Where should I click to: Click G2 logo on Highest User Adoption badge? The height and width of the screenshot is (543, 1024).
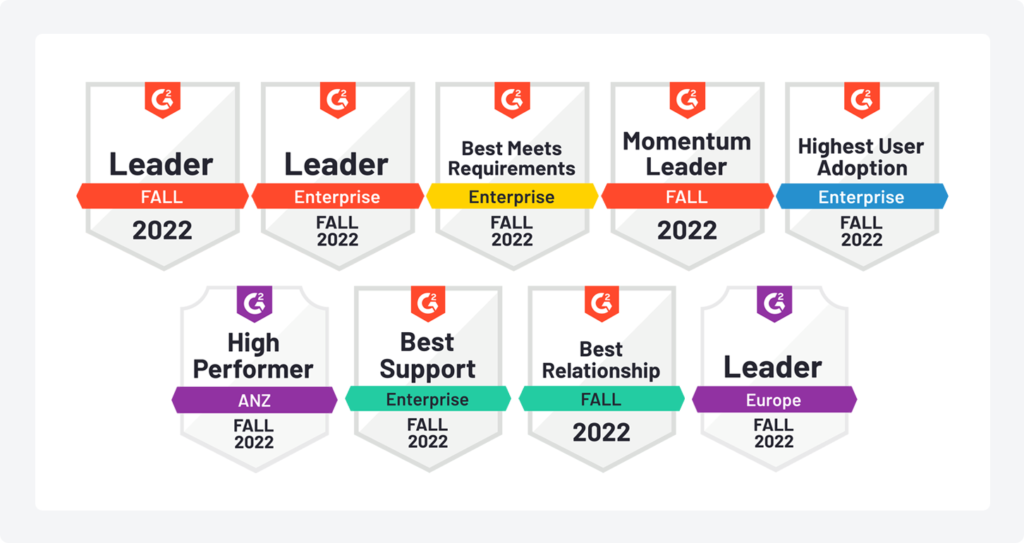click(862, 100)
